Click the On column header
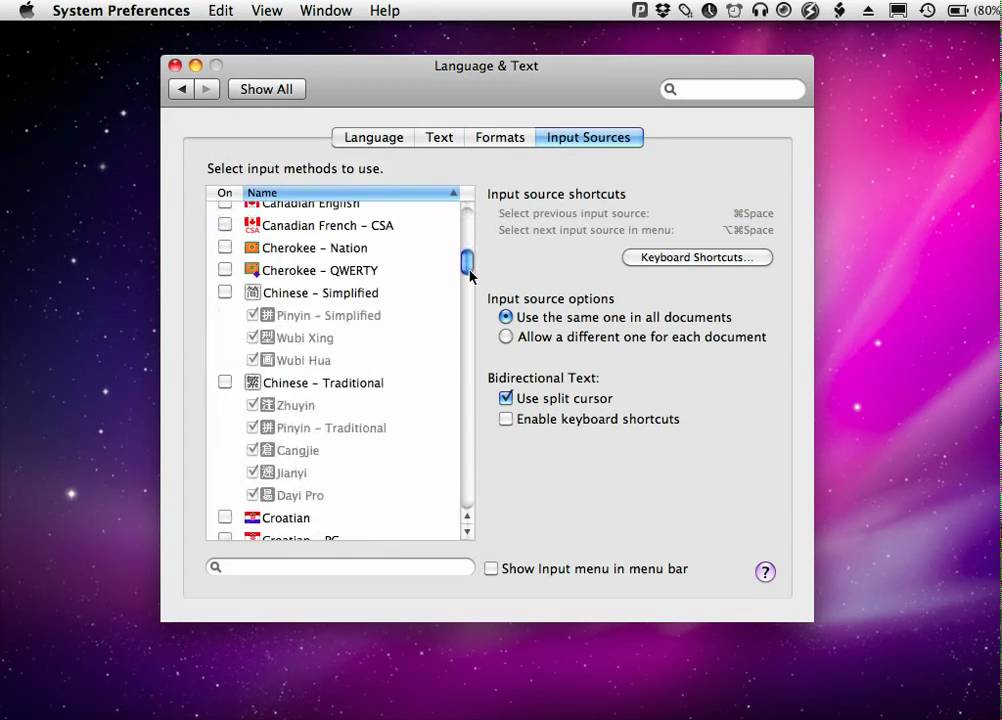The width and height of the screenshot is (1002, 720). point(224,193)
